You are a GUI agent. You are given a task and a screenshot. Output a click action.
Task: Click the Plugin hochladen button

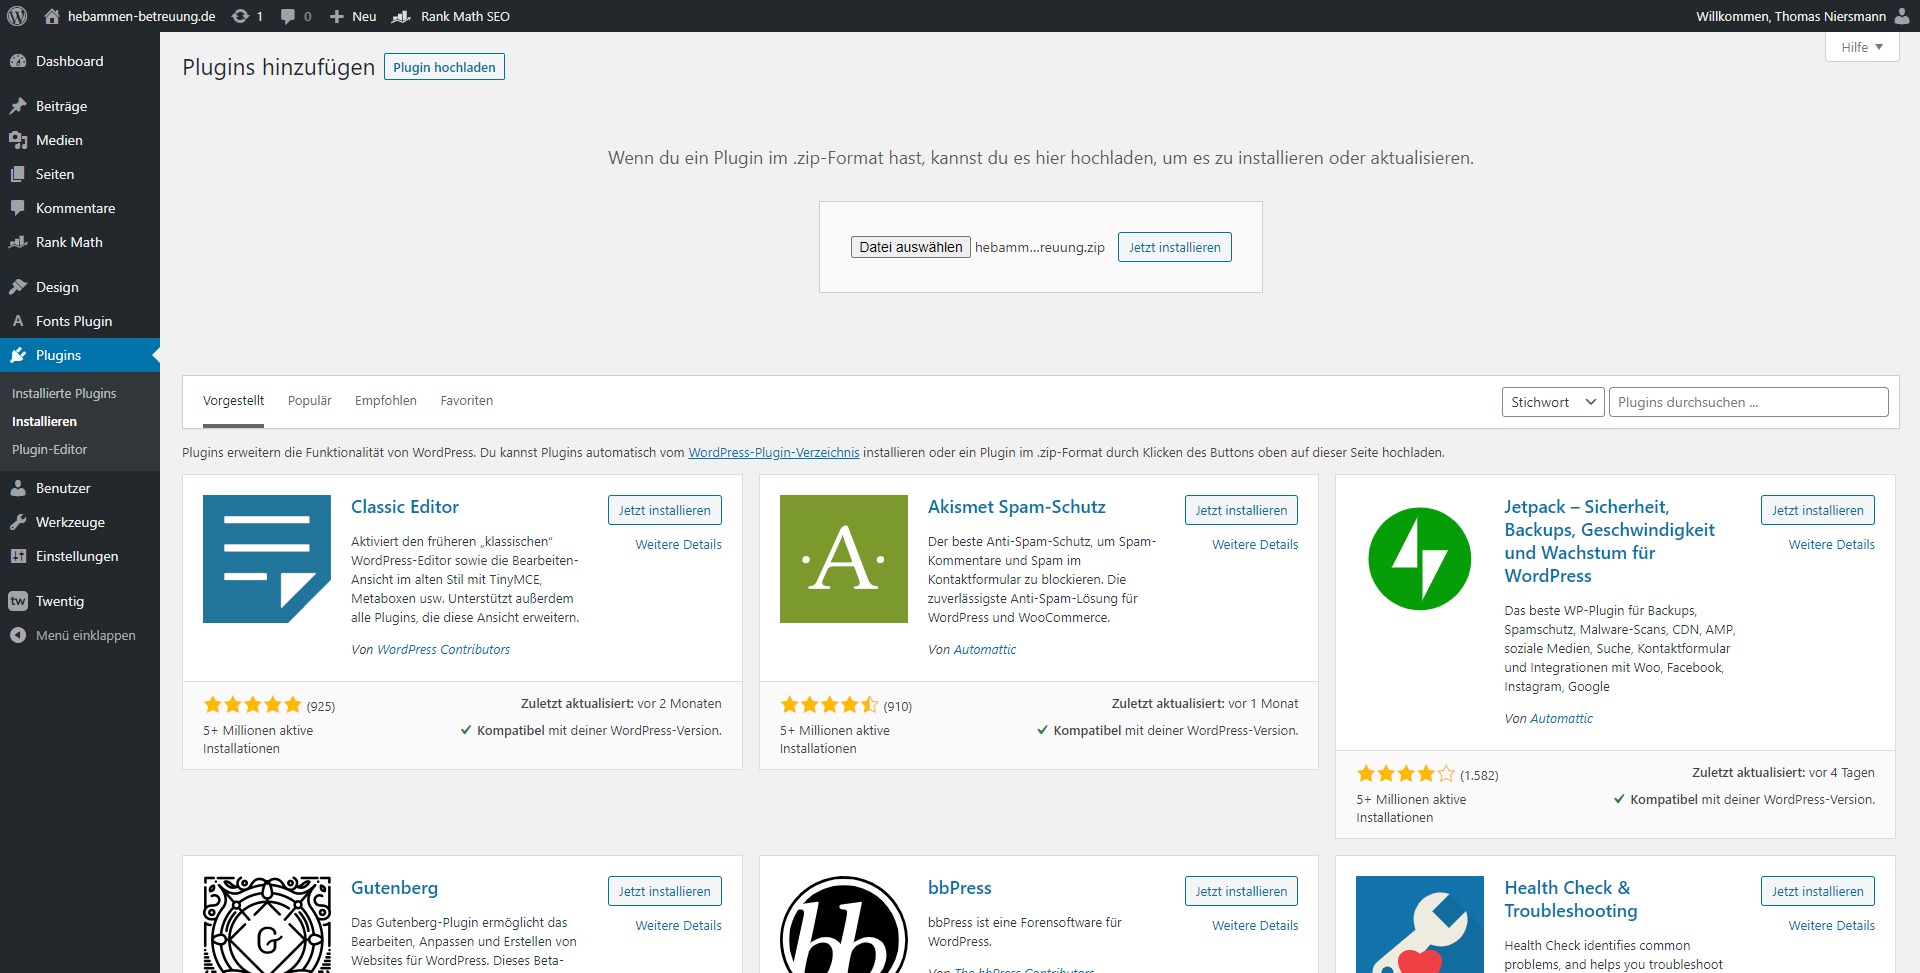tap(444, 67)
